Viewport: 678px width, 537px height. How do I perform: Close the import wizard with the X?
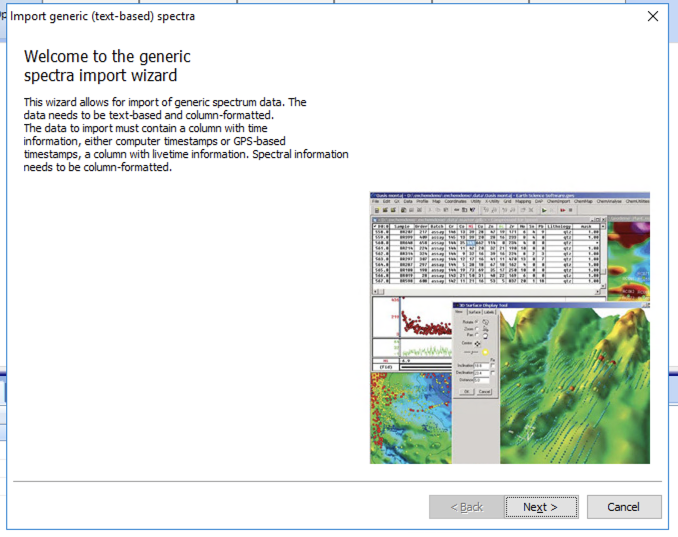click(x=653, y=16)
